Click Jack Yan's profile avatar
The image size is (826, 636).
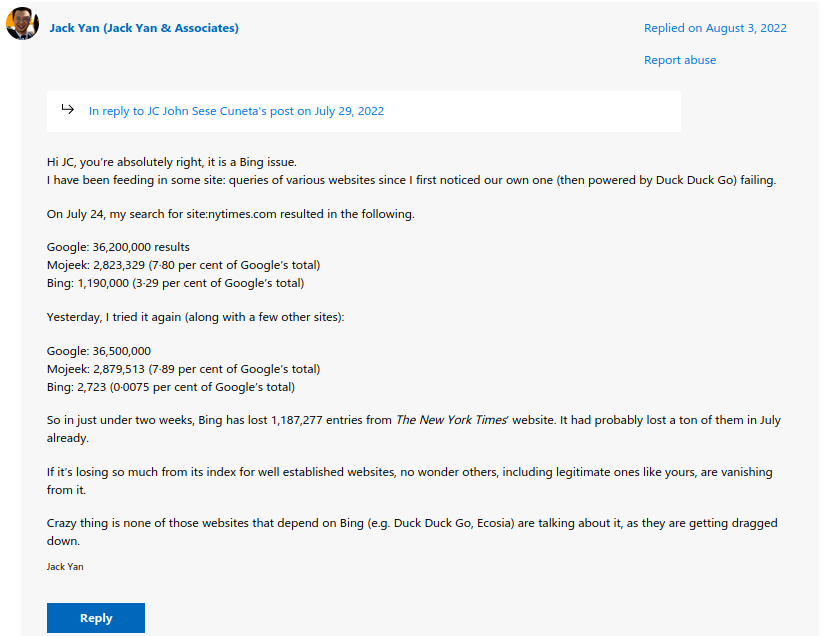click(x=22, y=24)
